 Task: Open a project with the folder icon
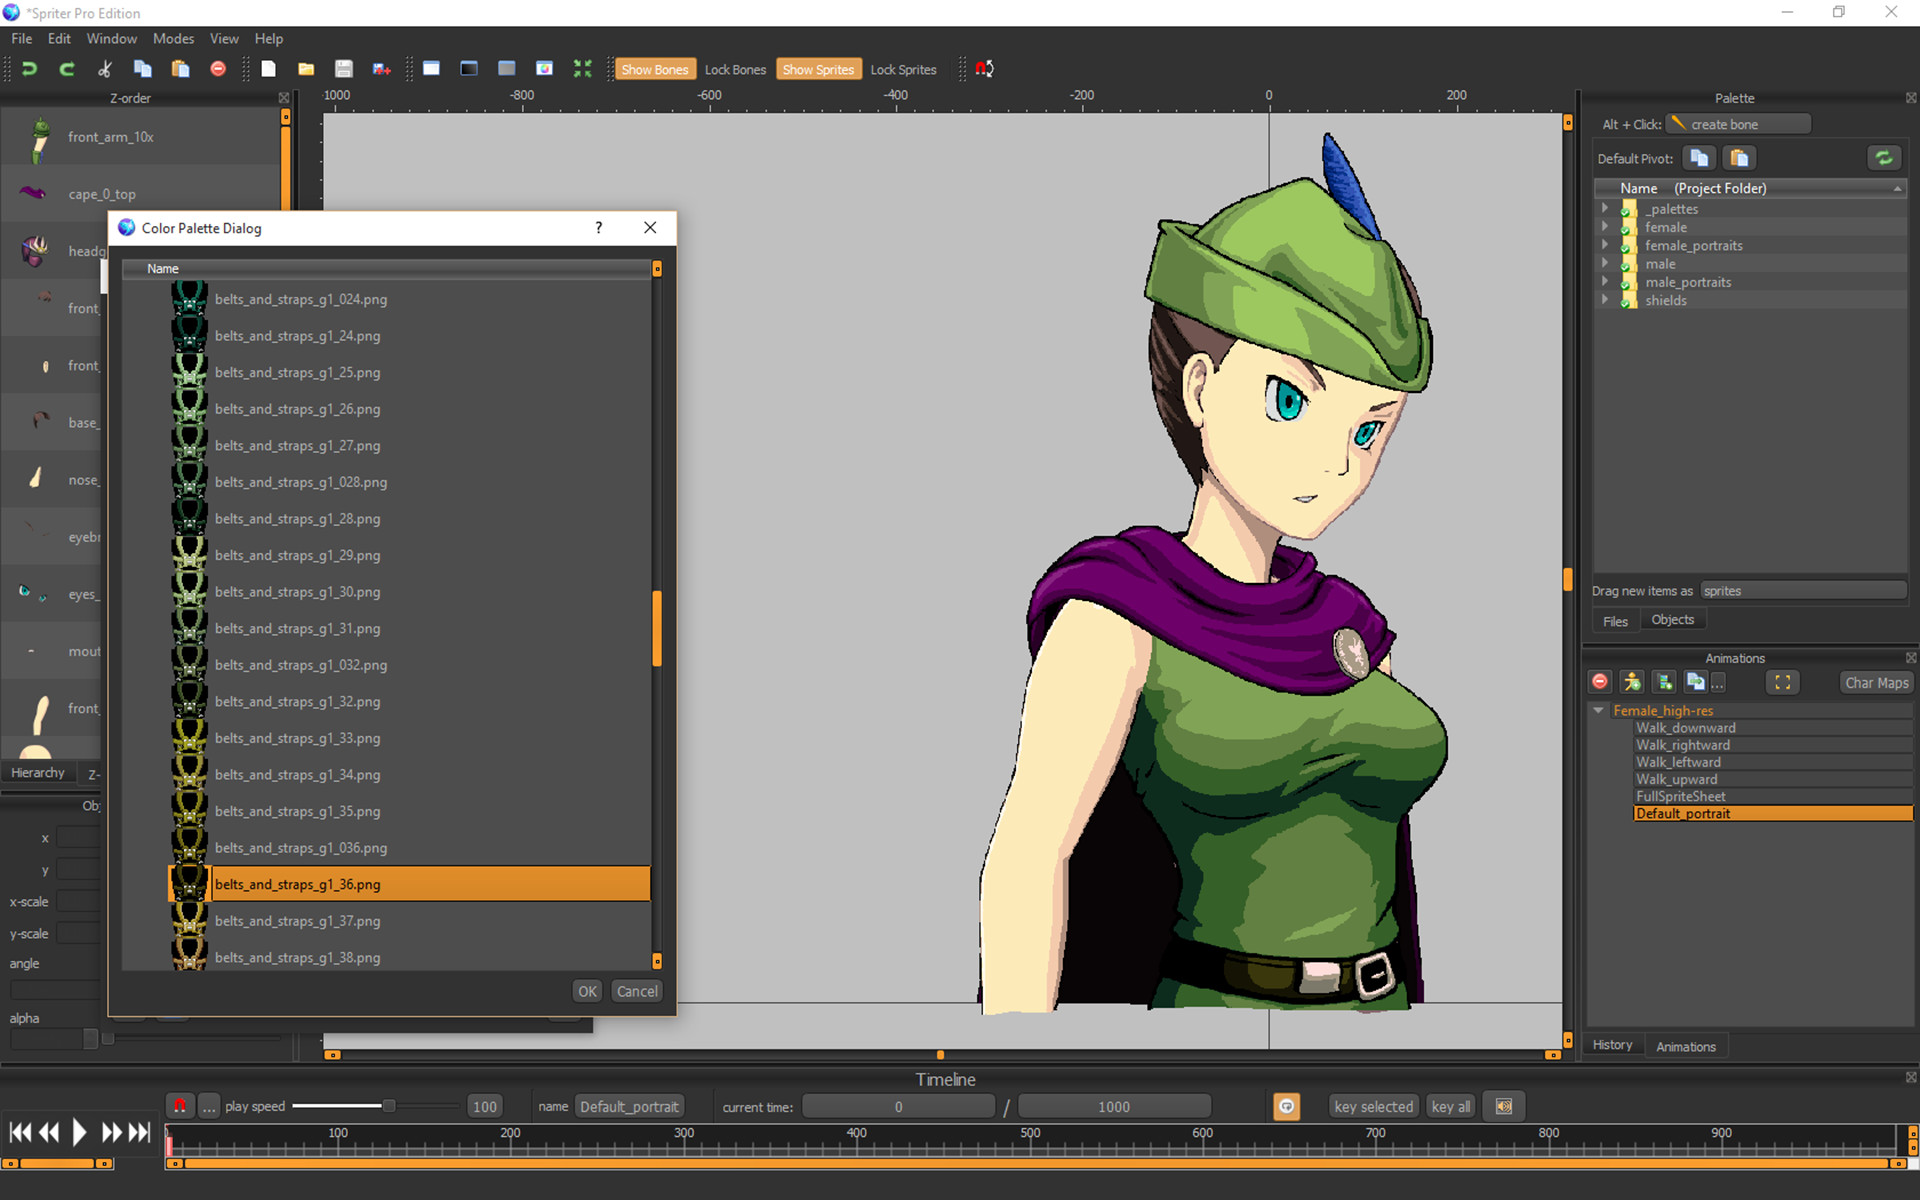(306, 68)
